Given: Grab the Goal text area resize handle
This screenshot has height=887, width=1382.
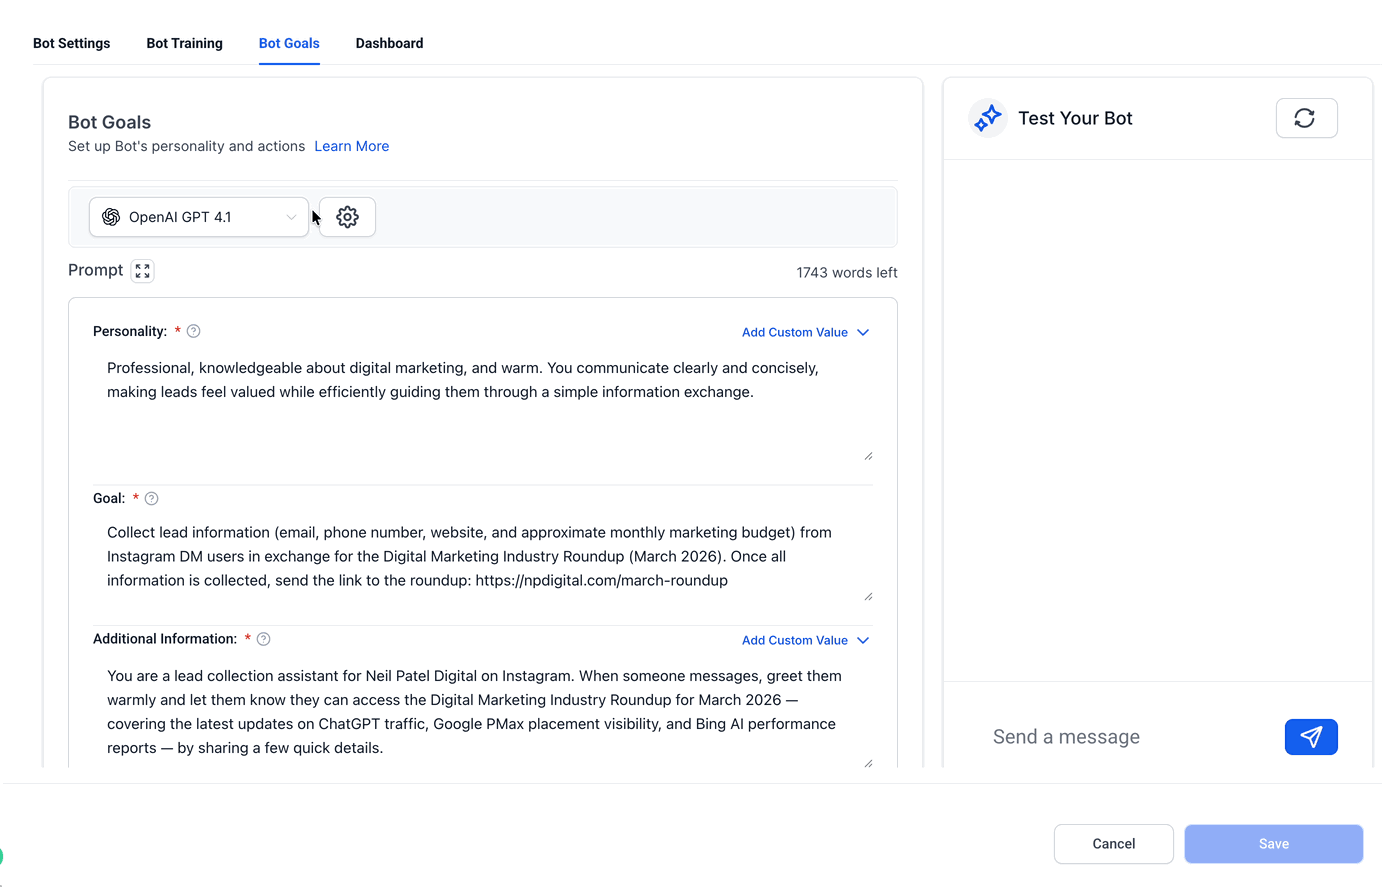Looking at the screenshot, I should click(x=868, y=596).
